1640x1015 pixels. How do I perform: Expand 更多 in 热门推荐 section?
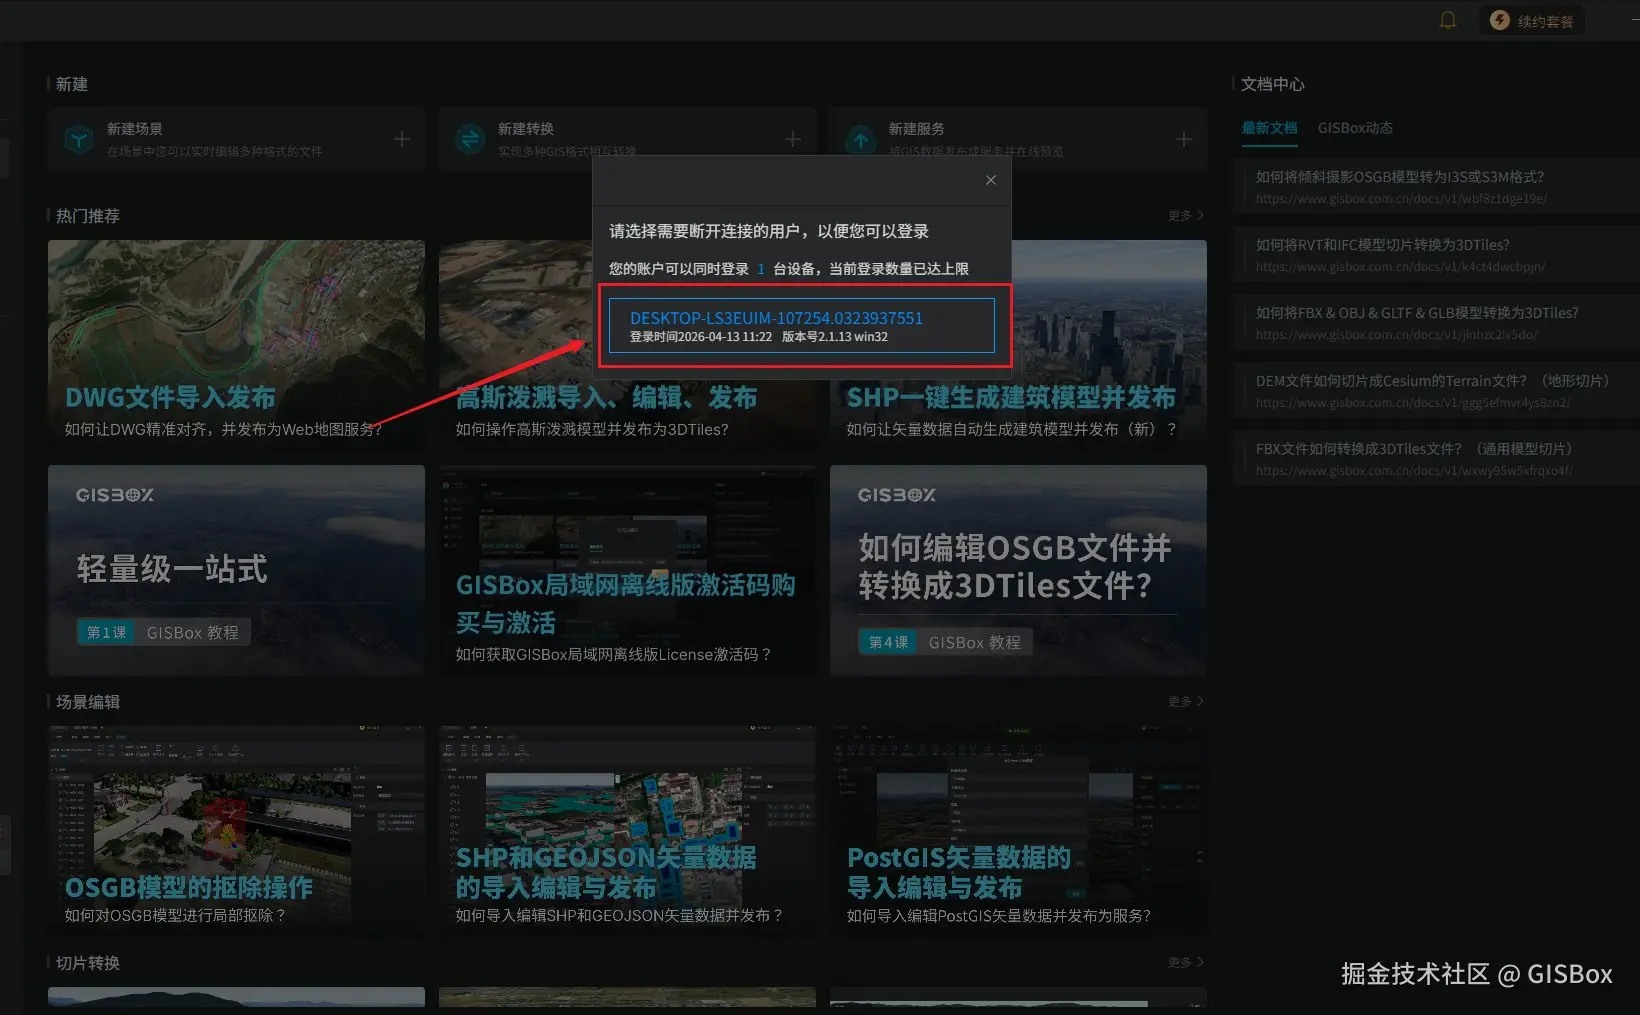tap(1186, 216)
